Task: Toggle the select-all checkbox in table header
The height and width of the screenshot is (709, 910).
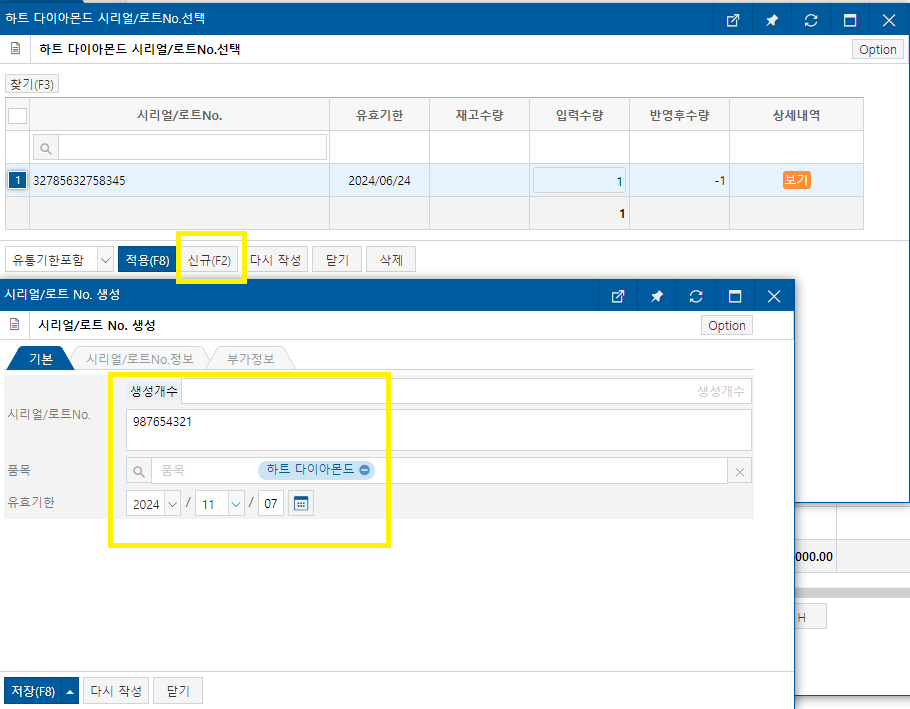Action: [x=17, y=115]
